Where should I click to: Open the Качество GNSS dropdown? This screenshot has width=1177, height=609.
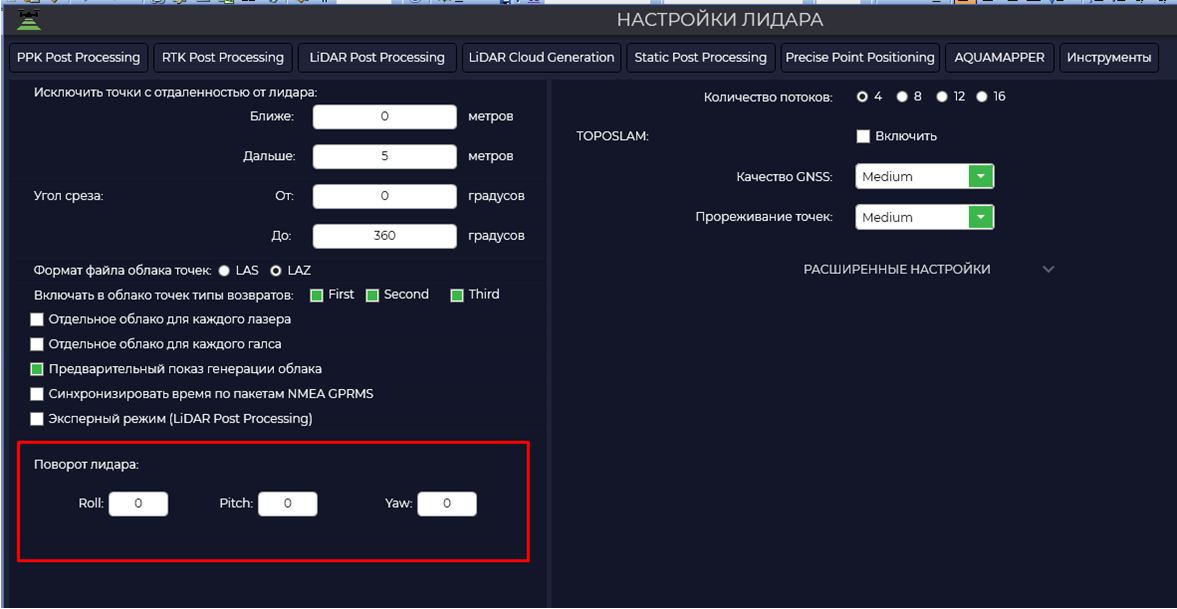[x=925, y=177]
